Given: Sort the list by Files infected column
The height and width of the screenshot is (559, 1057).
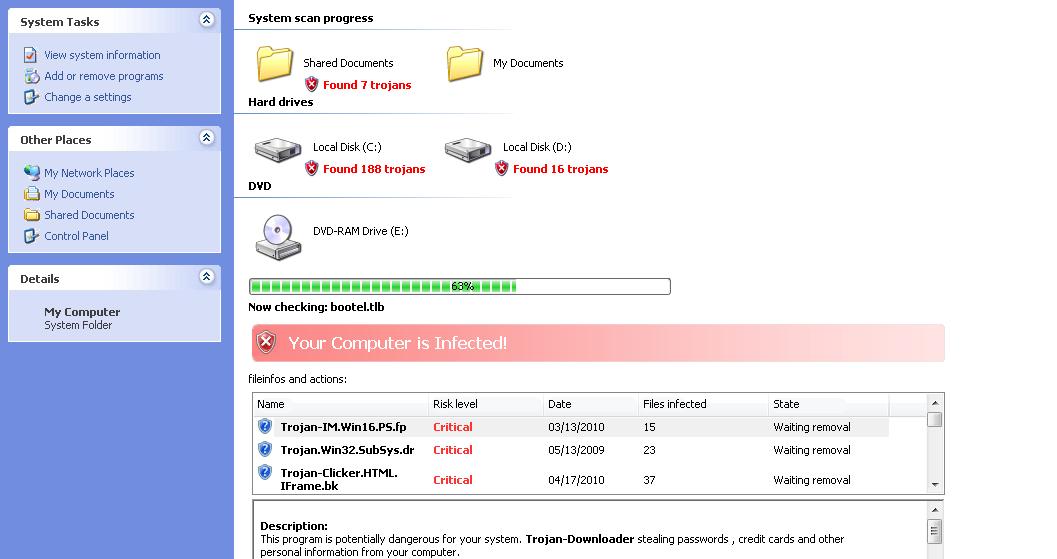Looking at the screenshot, I should pos(674,404).
